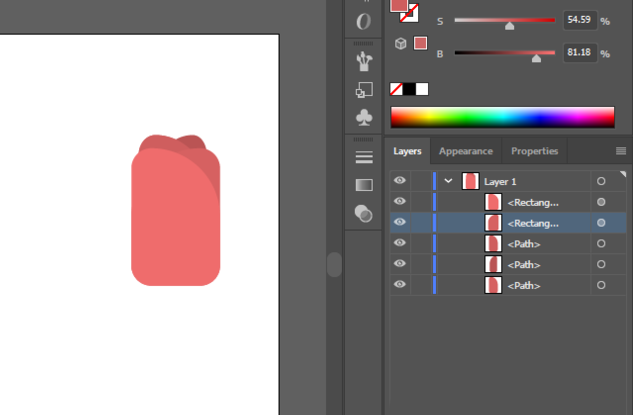Viewport: 633px width, 415px height.
Task: Open the Stroke panel (three lines icon)
Action: pos(364,157)
